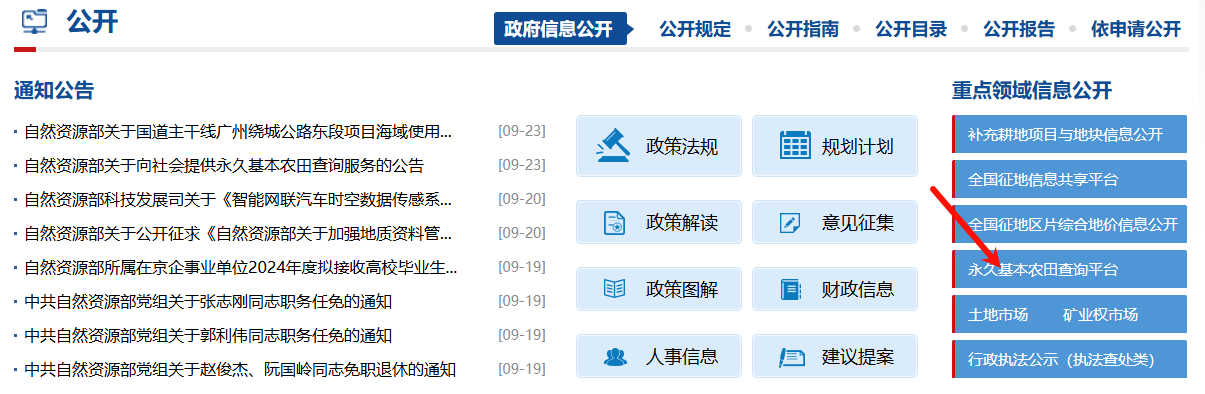The image size is (1205, 394).
Task: Click the calendar icon beside 规划计划
Action: pyautogui.click(x=794, y=146)
